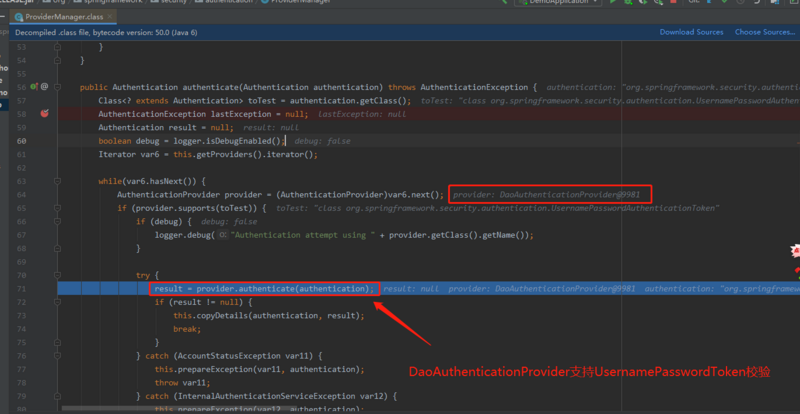
Task: Click 'hasNext' in the while condition
Action: 166,181
